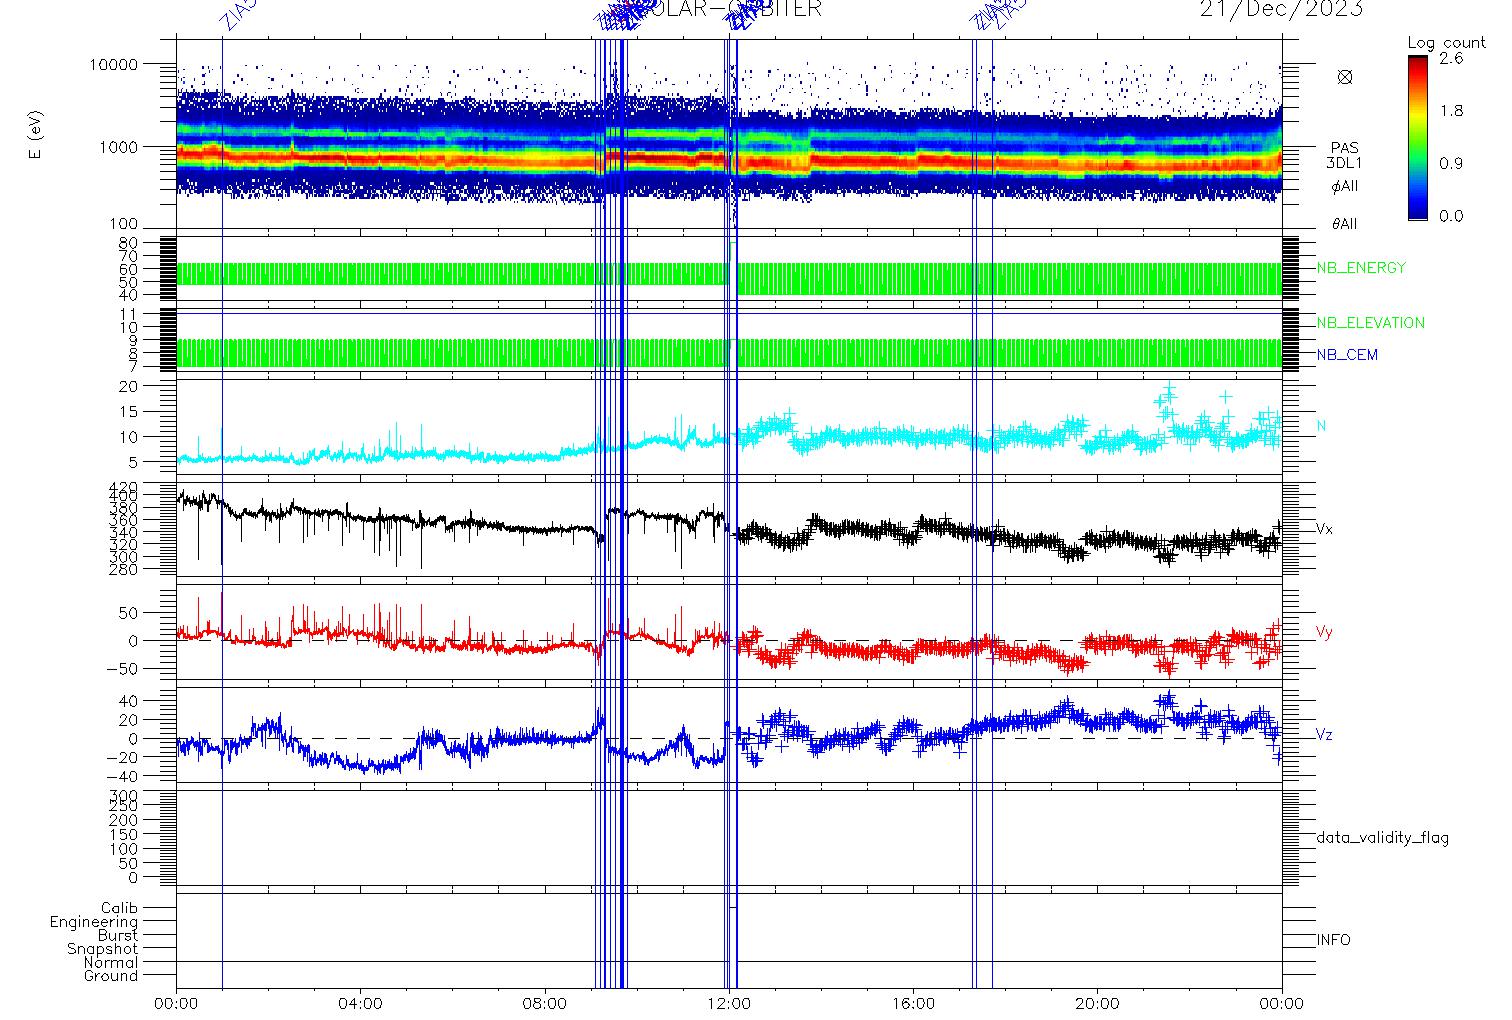This screenshot has width=1512, height=1020.
Task: Click the 0.9 colorbar tick label
Action: coord(1451,163)
